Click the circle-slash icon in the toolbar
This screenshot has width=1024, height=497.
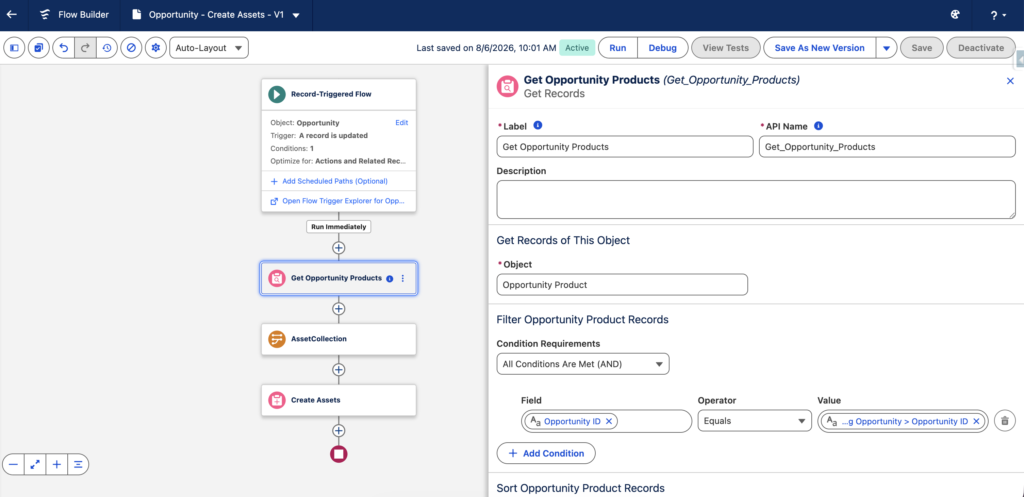click(131, 48)
